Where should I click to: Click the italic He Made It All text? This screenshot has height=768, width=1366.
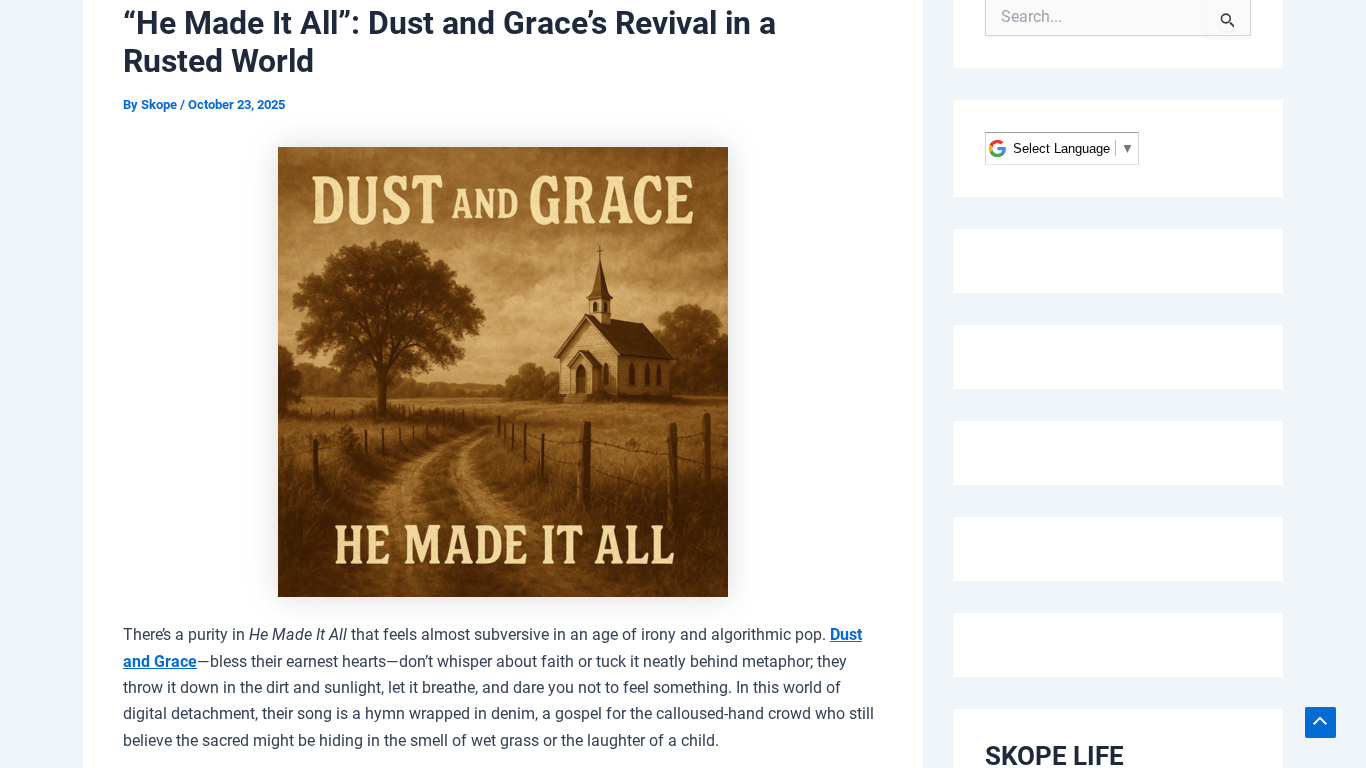298,635
